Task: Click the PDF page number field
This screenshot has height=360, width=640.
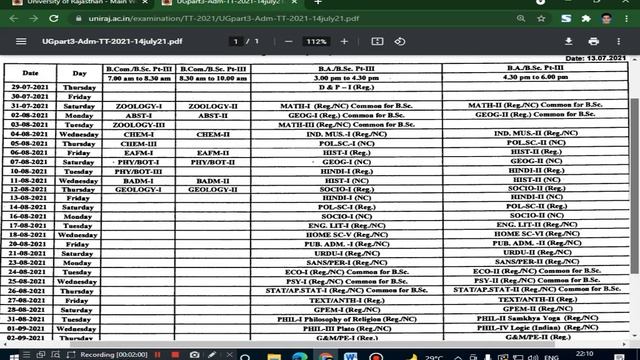Action: point(236,42)
